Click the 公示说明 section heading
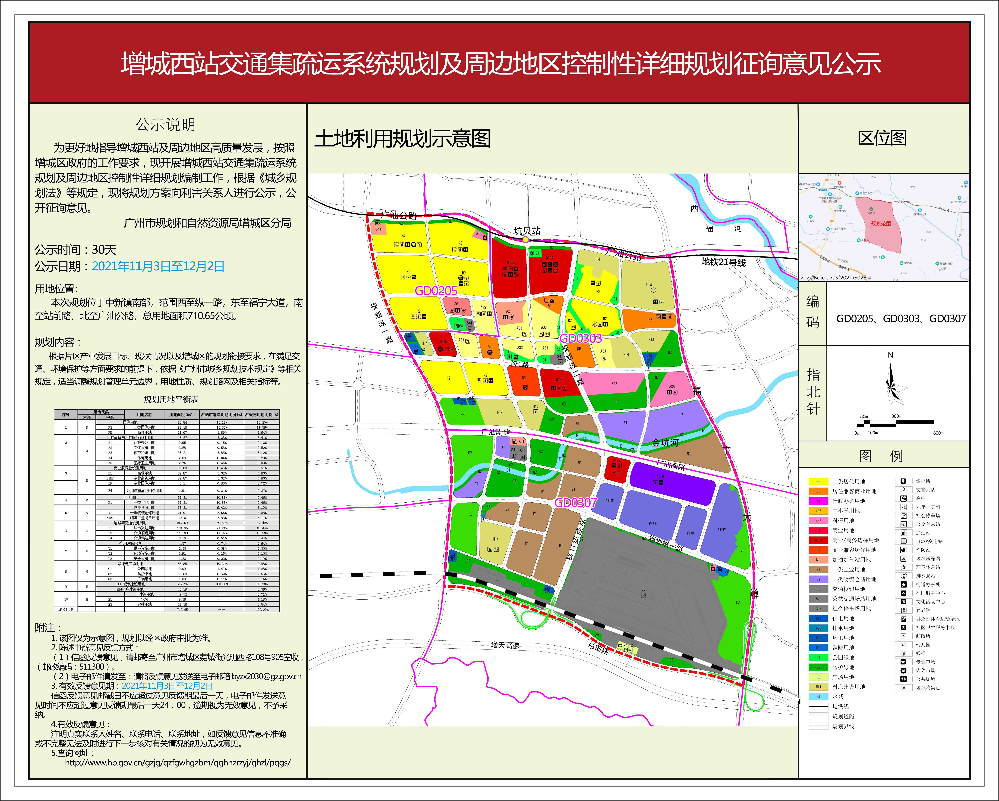The width and height of the screenshot is (999, 801). (166, 125)
